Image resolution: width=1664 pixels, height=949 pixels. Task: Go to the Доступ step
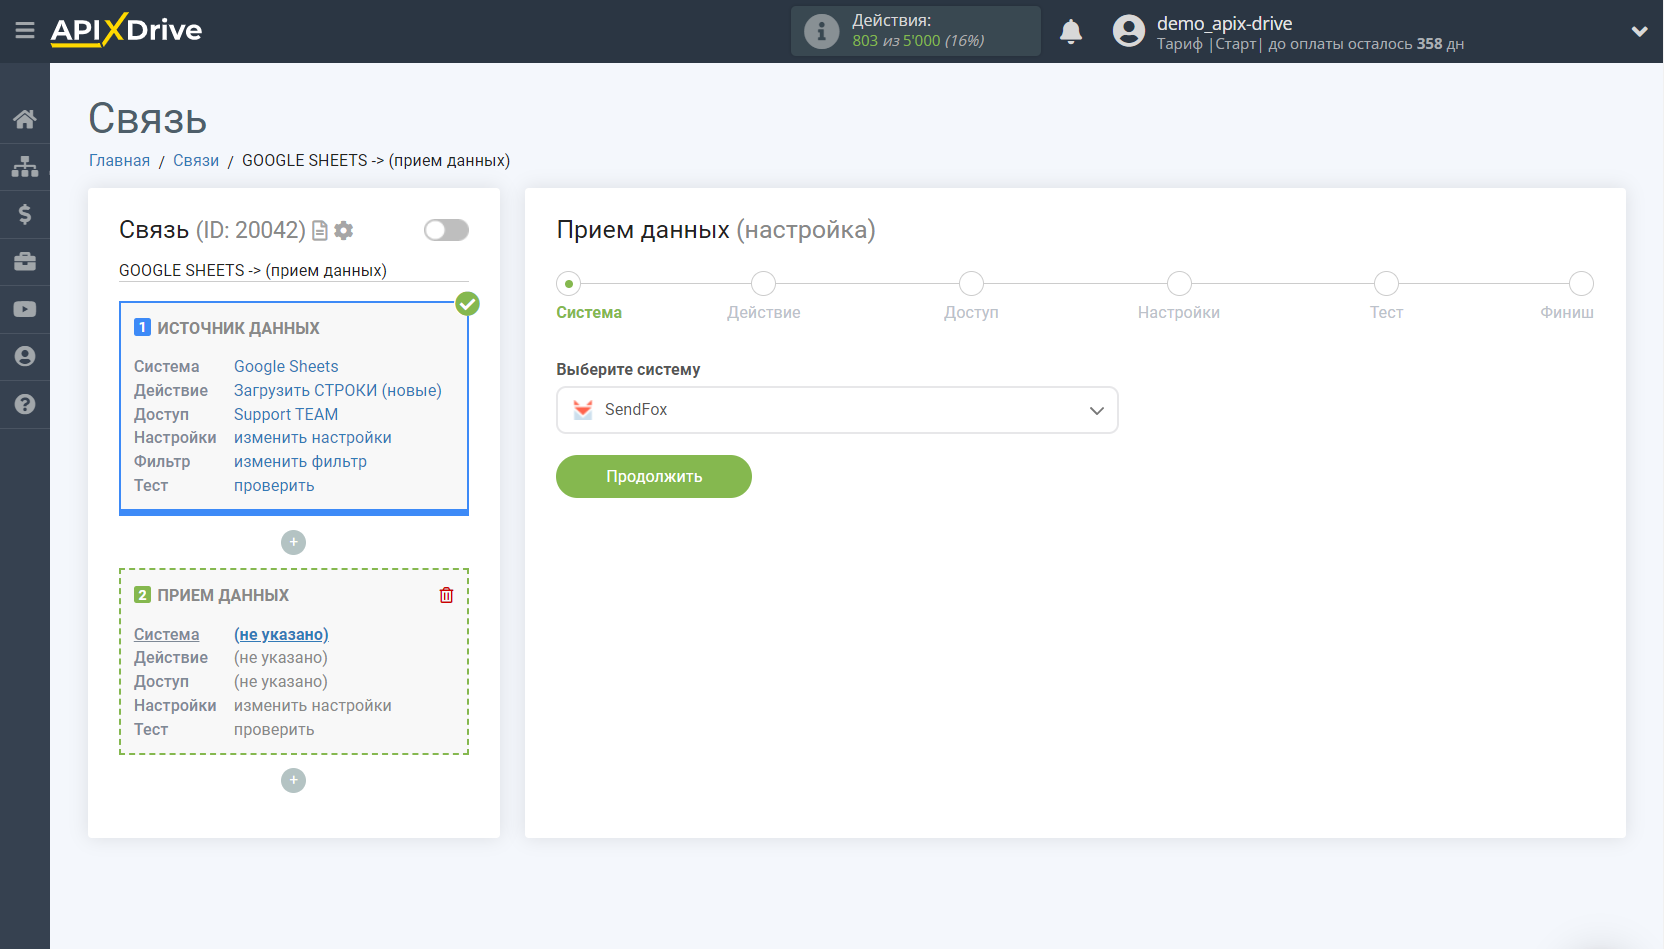tap(971, 284)
